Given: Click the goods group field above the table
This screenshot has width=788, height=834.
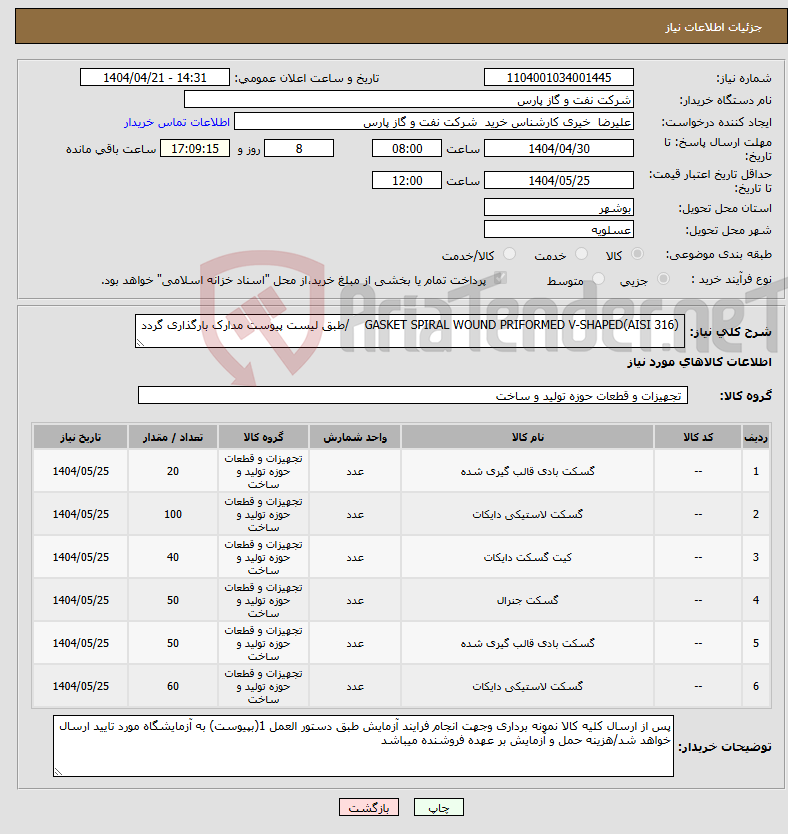Looking at the screenshot, I should pos(413,395).
